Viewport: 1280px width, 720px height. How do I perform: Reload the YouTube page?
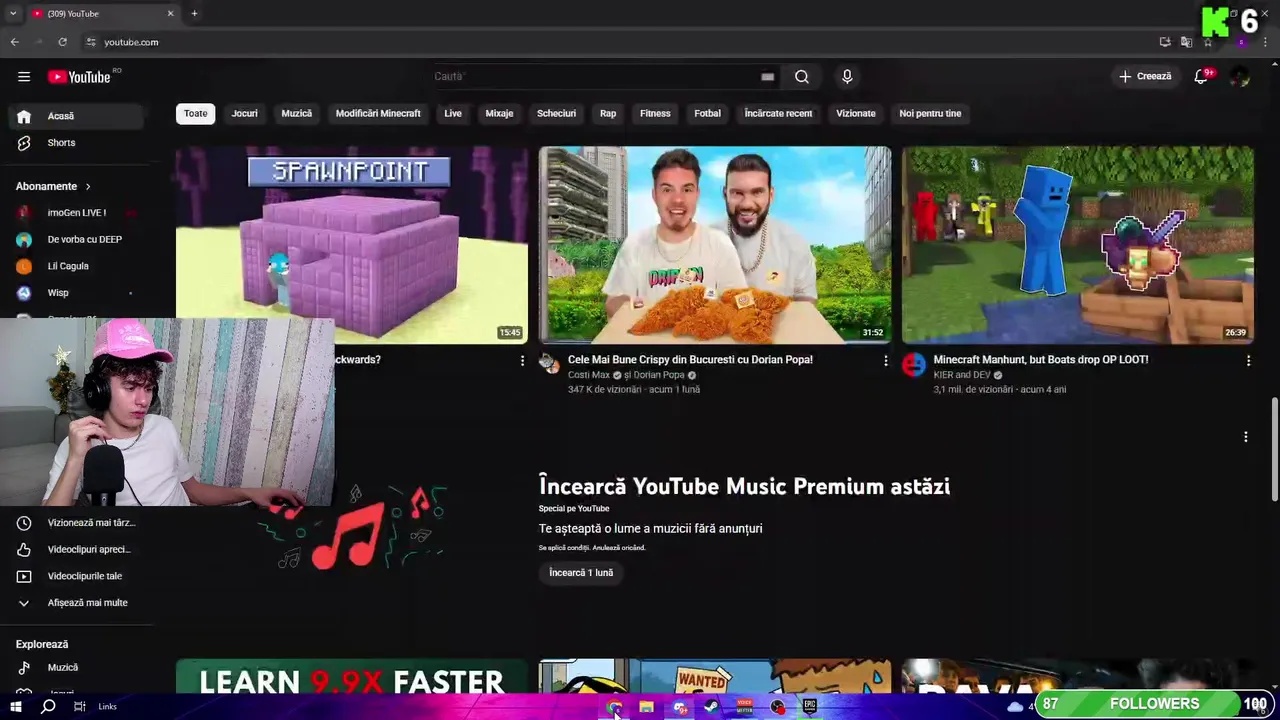click(x=62, y=42)
